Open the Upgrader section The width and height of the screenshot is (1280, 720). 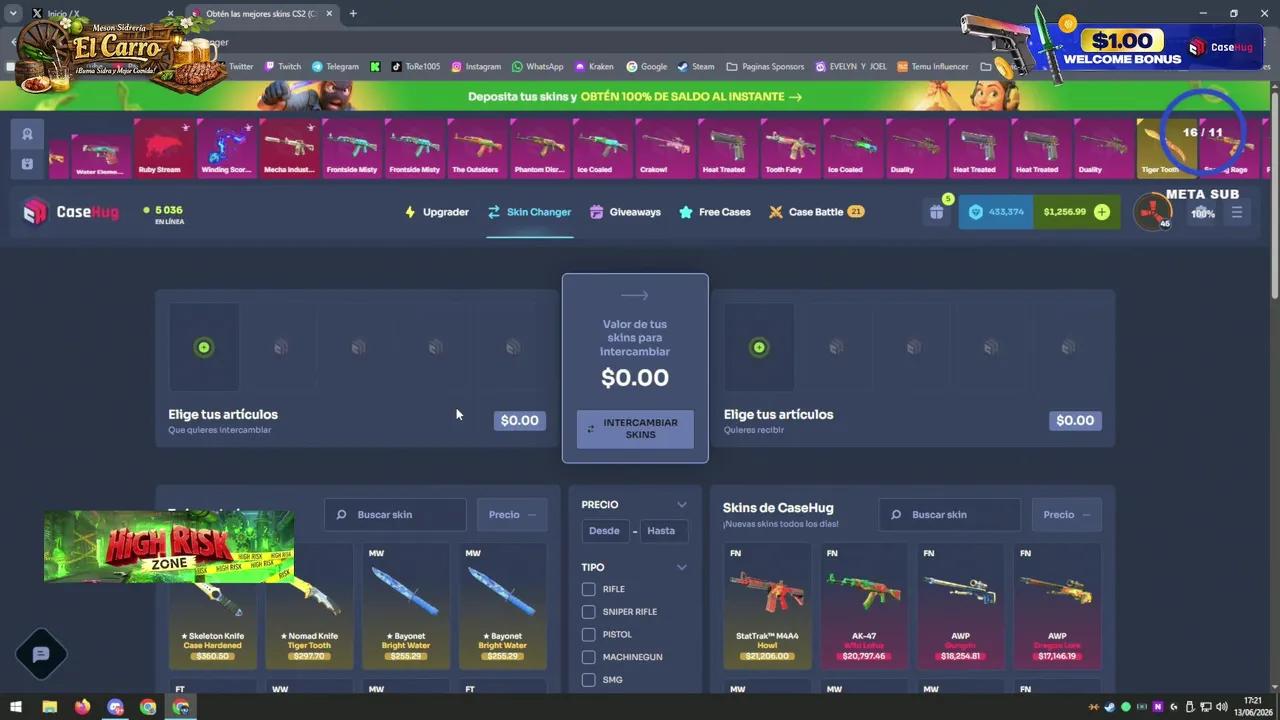436,212
